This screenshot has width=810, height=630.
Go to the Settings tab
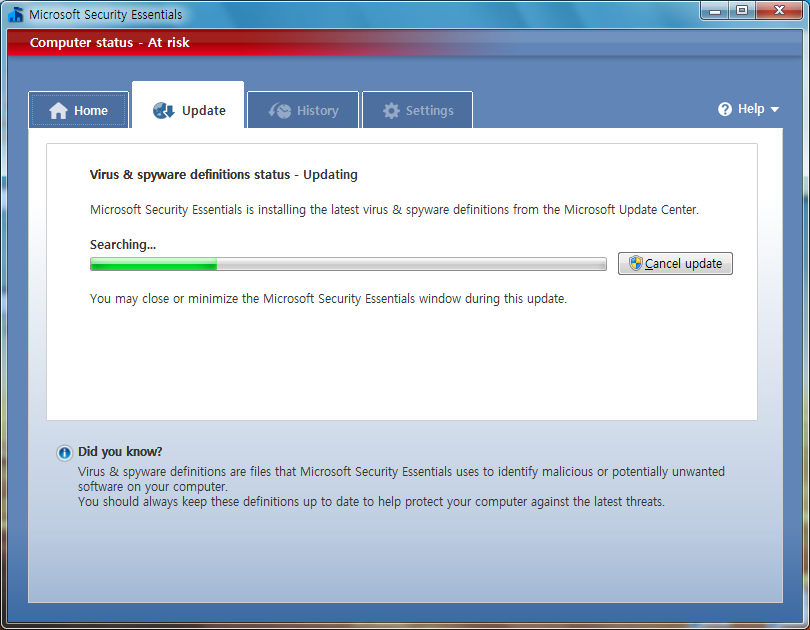[417, 110]
